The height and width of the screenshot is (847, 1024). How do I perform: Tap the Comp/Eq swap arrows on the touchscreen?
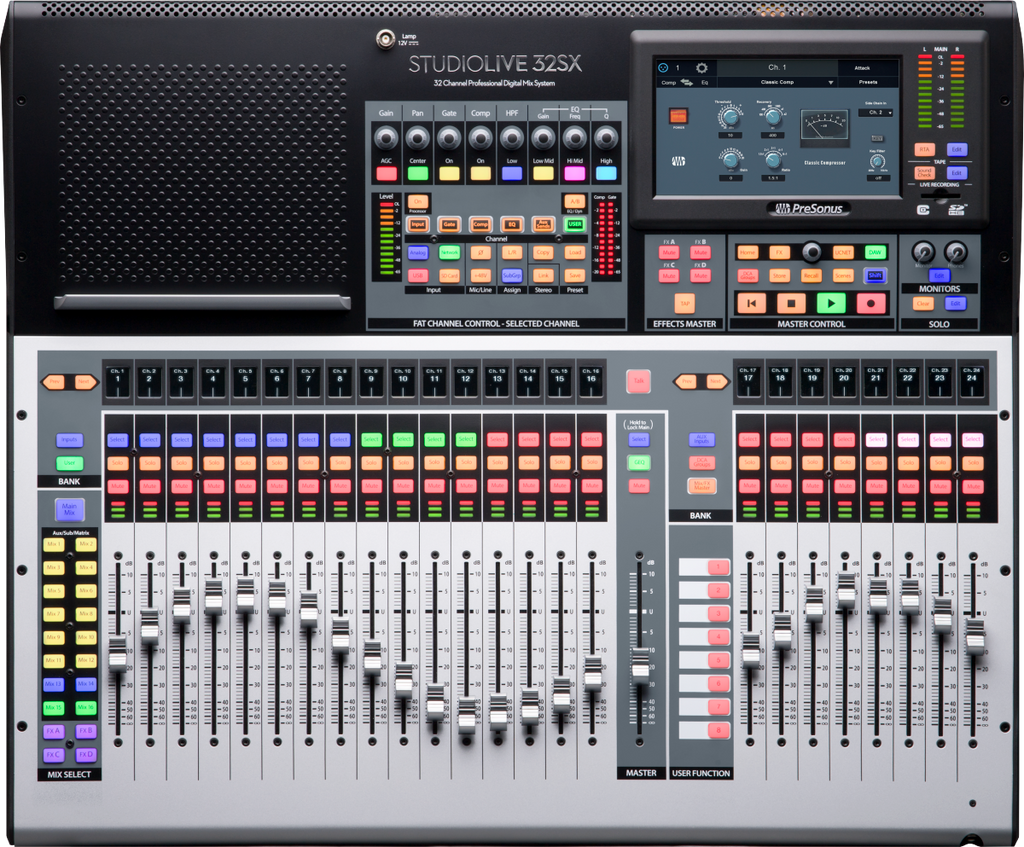(x=686, y=82)
